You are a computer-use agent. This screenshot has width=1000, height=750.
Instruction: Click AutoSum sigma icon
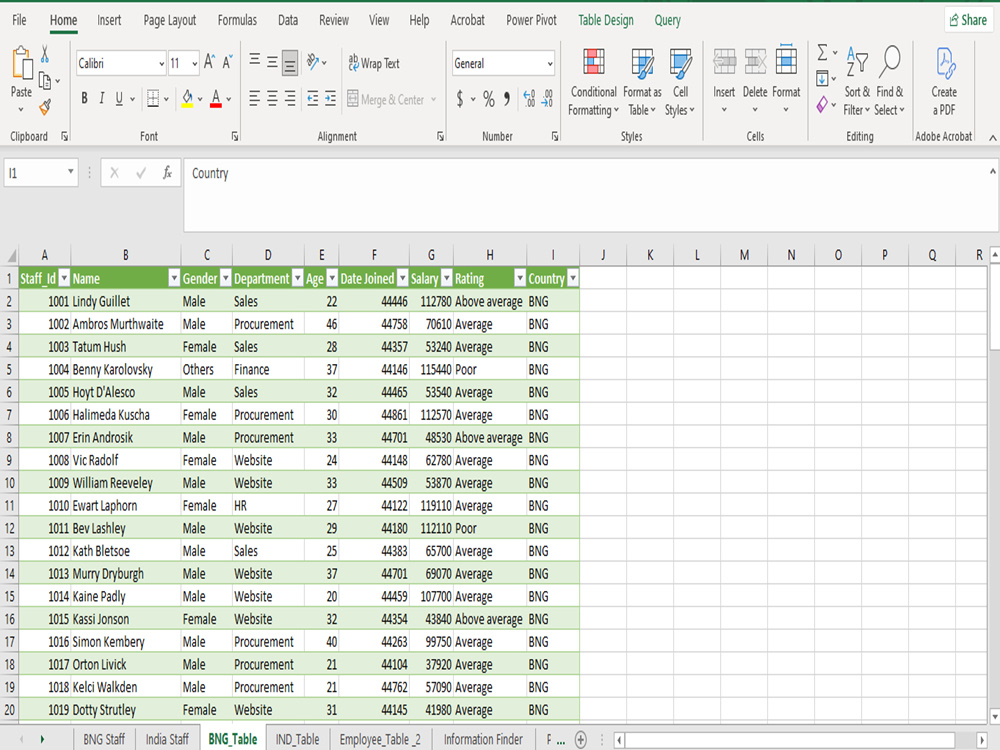822,52
